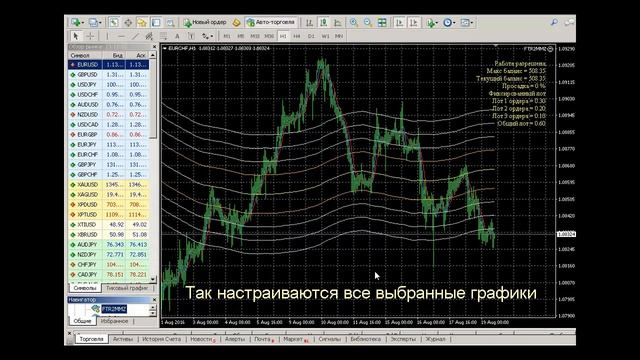640x360 pixels.
Task: Select the text label tool
Action: 191,36
